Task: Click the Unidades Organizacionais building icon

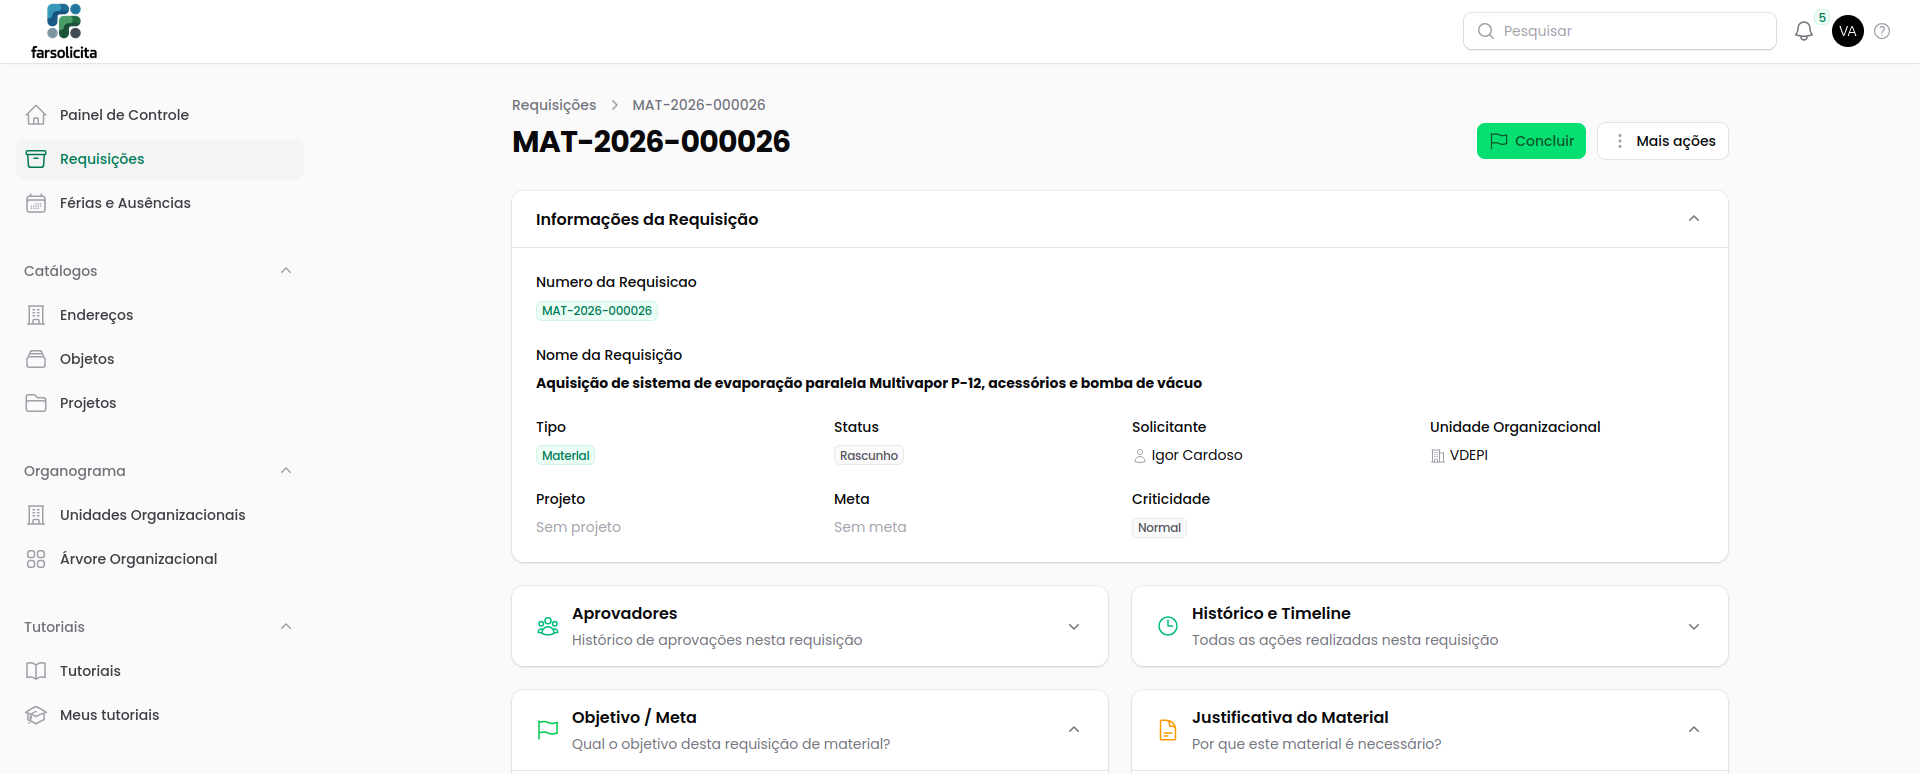Action: [36, 515]
